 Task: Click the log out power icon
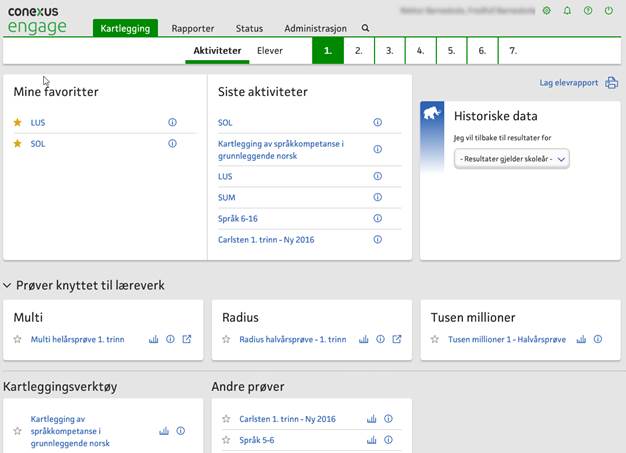pos(609,10)
